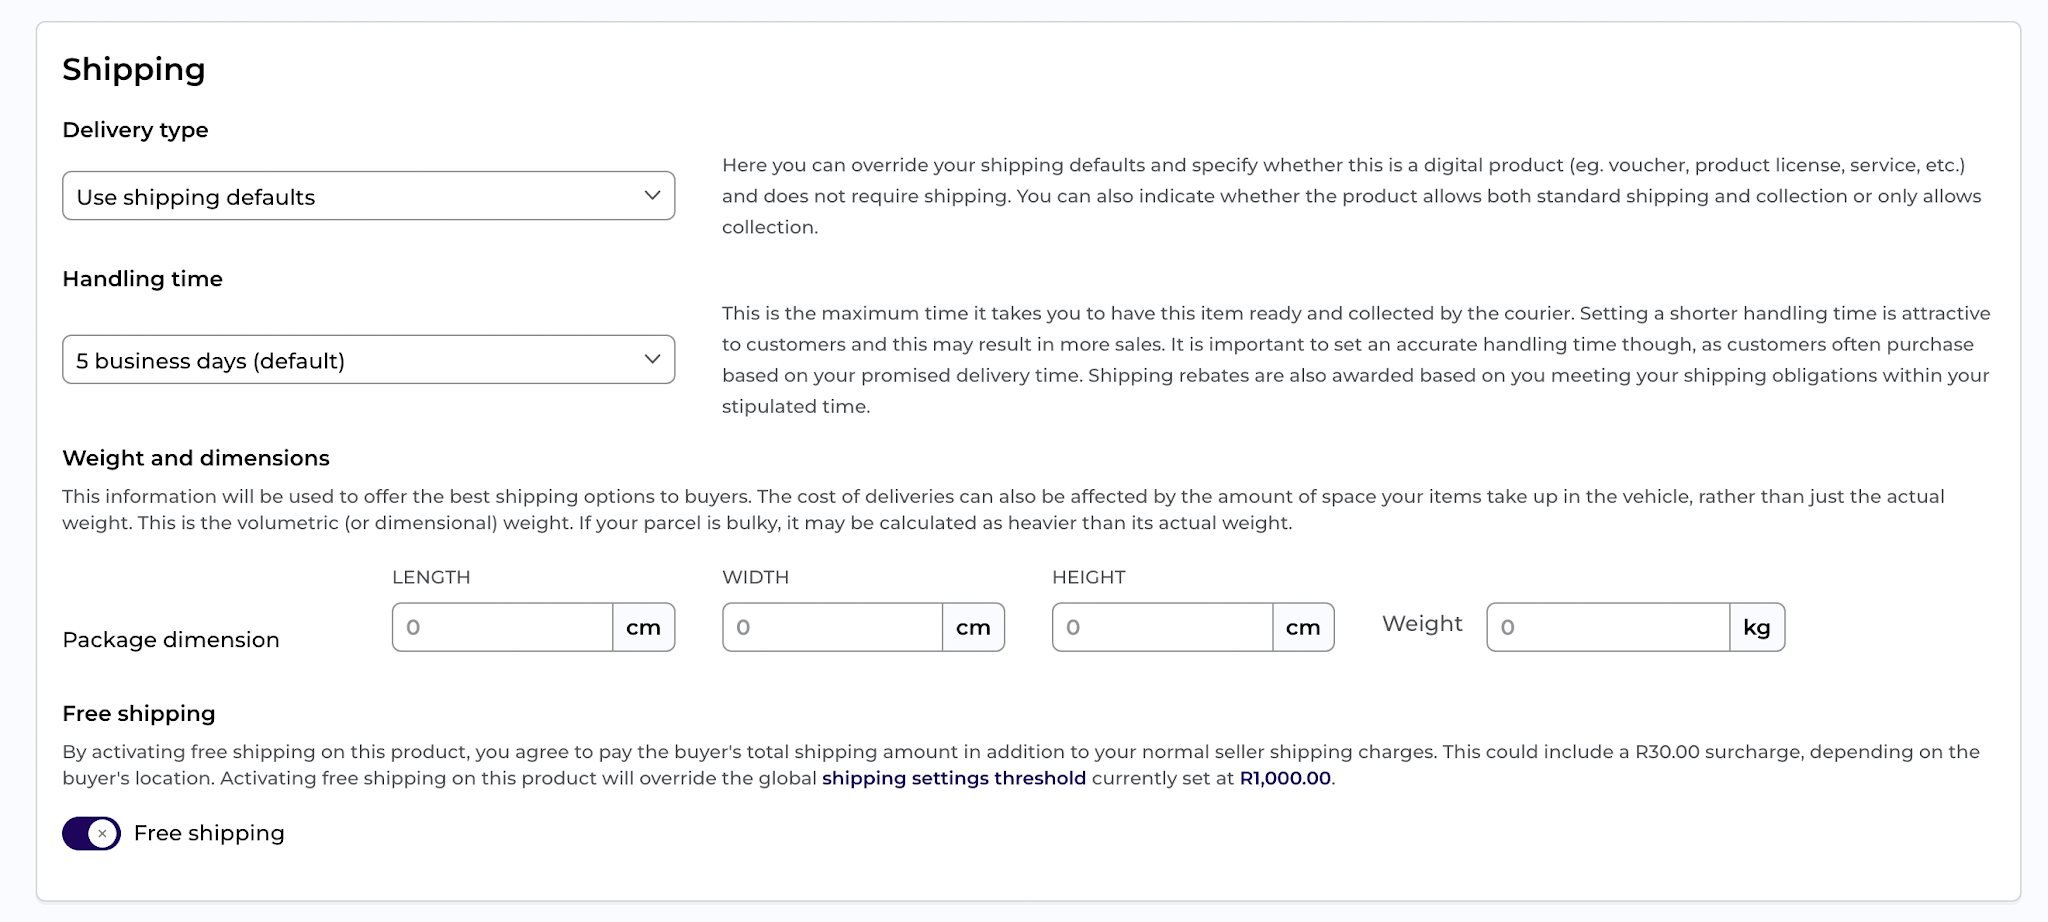This screenshot has width=2048, height=922.
Task: Open the Handling time dropdown
Action: click(x=368, y=359)
